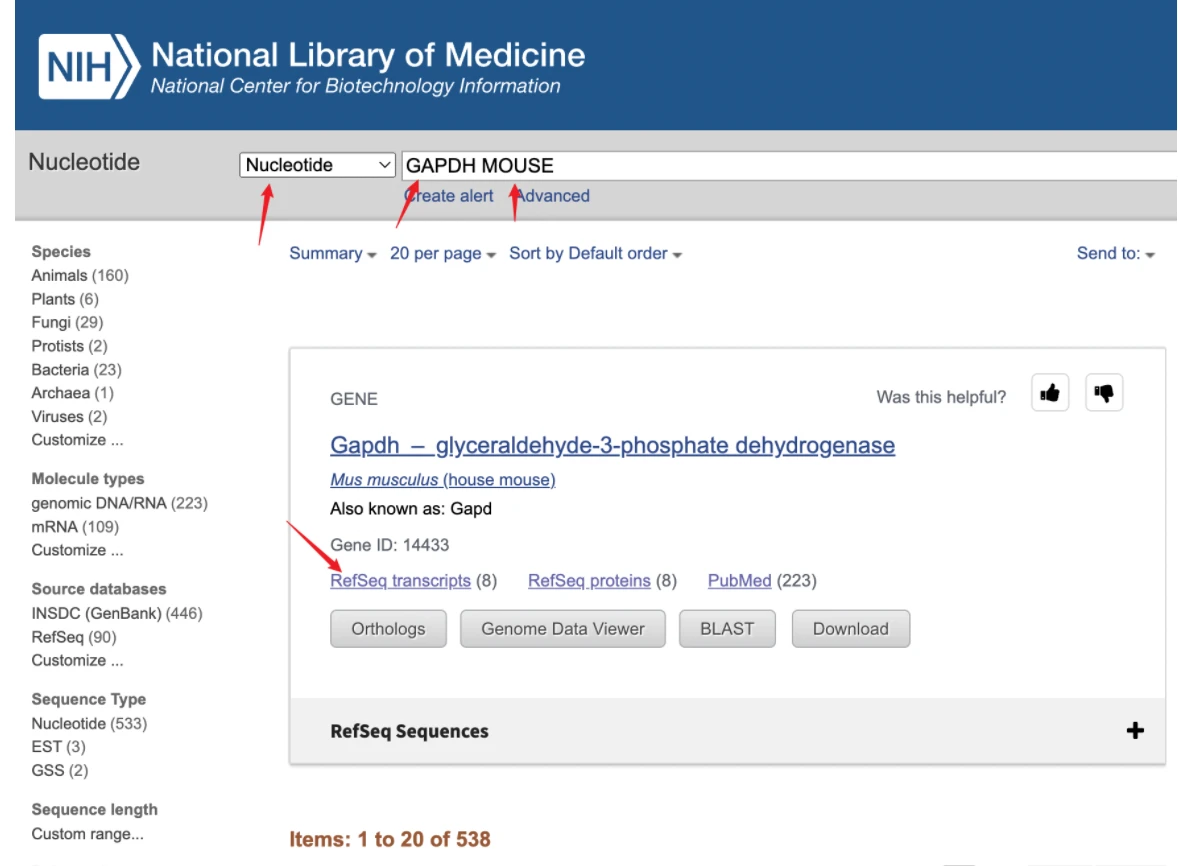Click the Download button
The height and width of the screenshot is (866, 1178).
point(850,629)
